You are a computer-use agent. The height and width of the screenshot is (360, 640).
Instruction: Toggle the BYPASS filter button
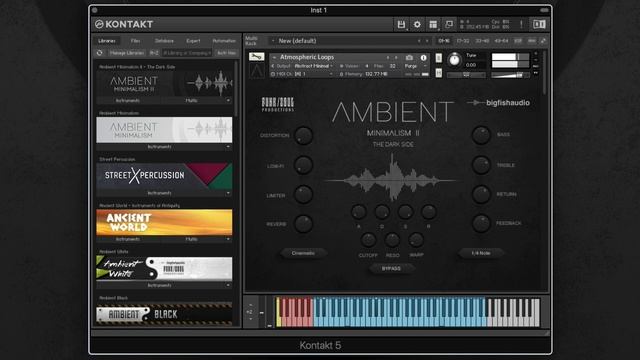click(x=391, y=269)
